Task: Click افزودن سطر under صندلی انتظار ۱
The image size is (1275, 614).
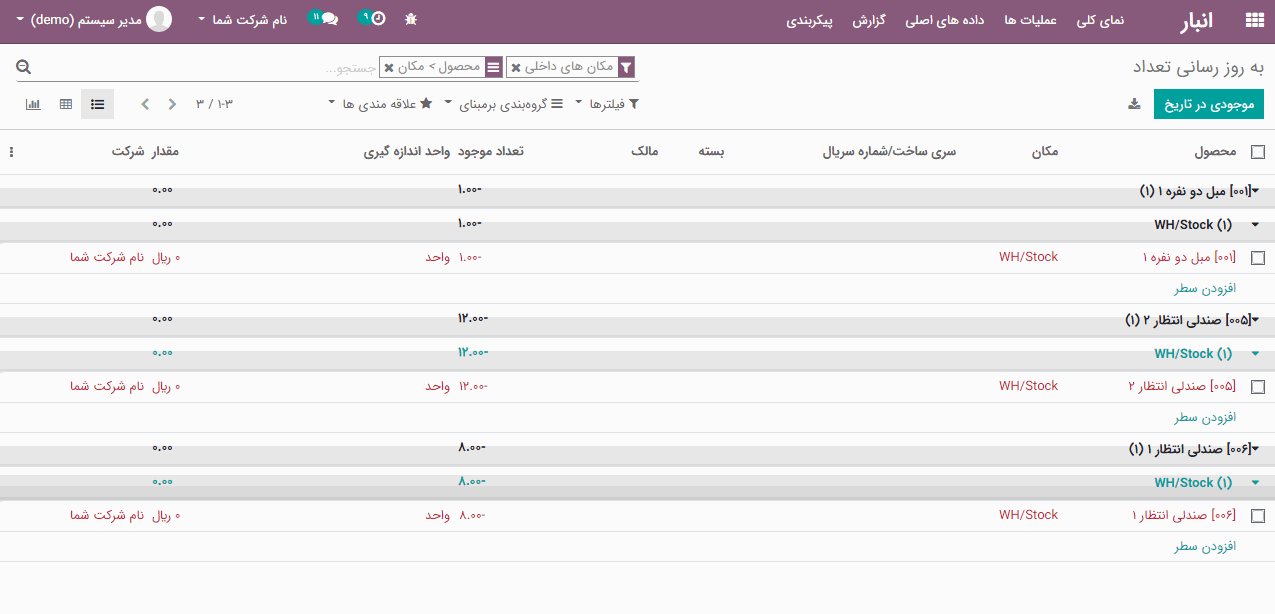Action: 1205,546
